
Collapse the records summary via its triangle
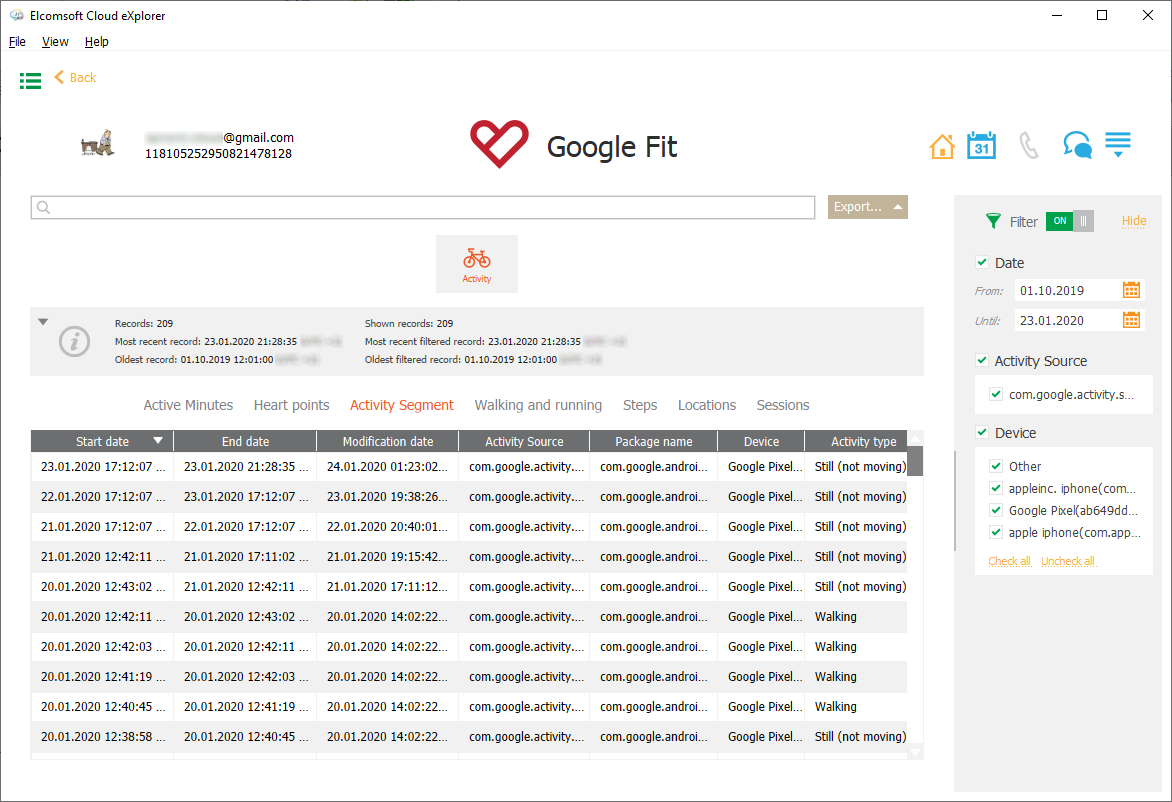coord(42,321)
